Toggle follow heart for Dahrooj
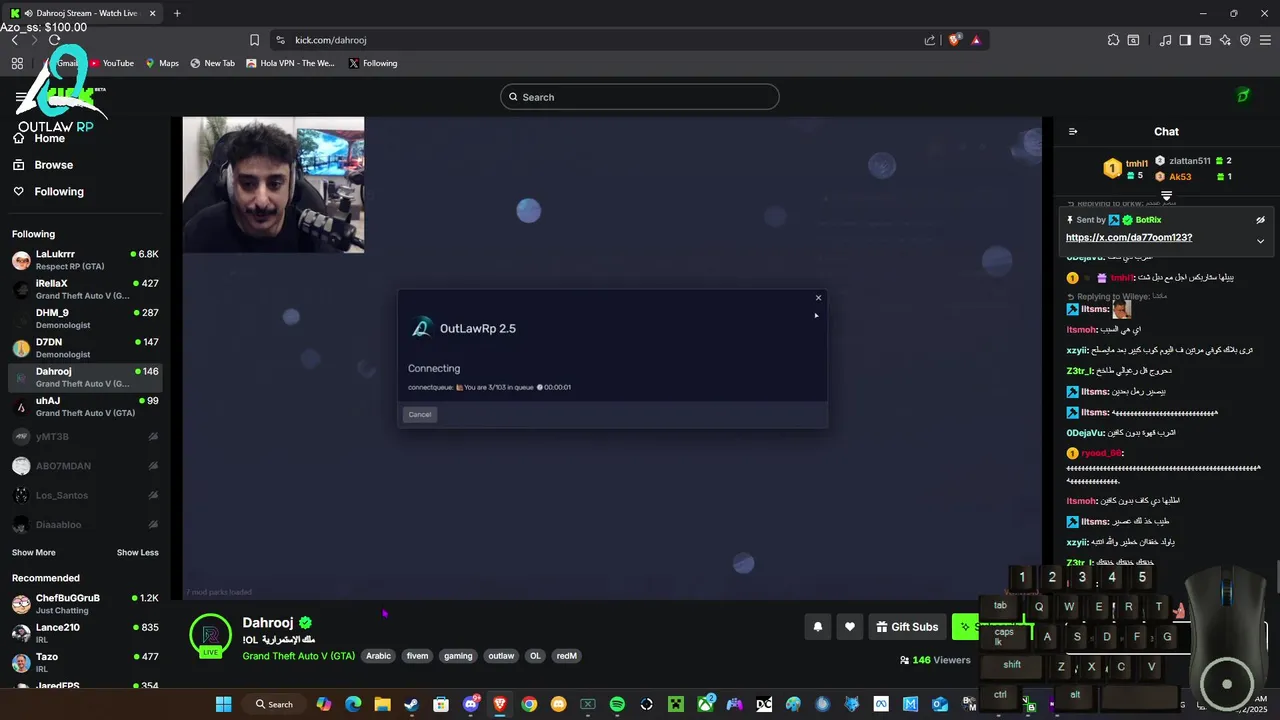The width and height of the screenshot is (1280, 720). pyautogui.click(x=850, y=627)
